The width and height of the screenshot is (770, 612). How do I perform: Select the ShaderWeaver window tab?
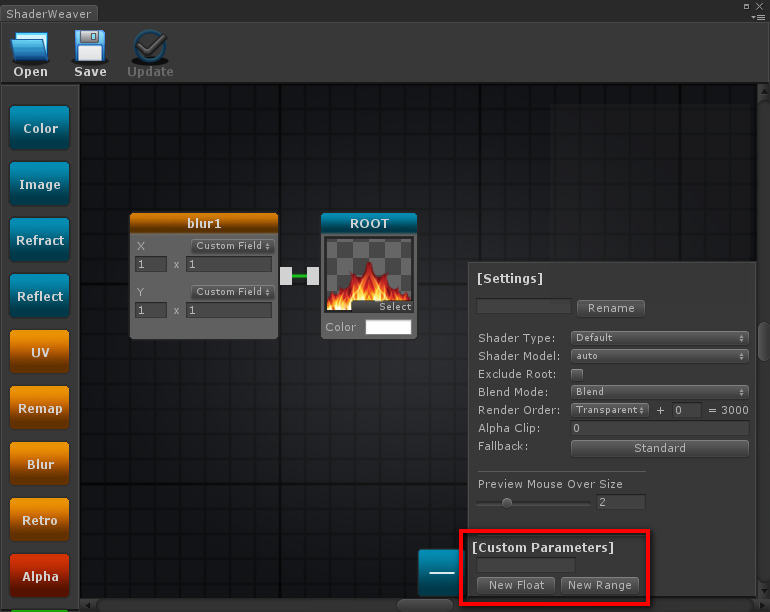[x=49, y=13]
